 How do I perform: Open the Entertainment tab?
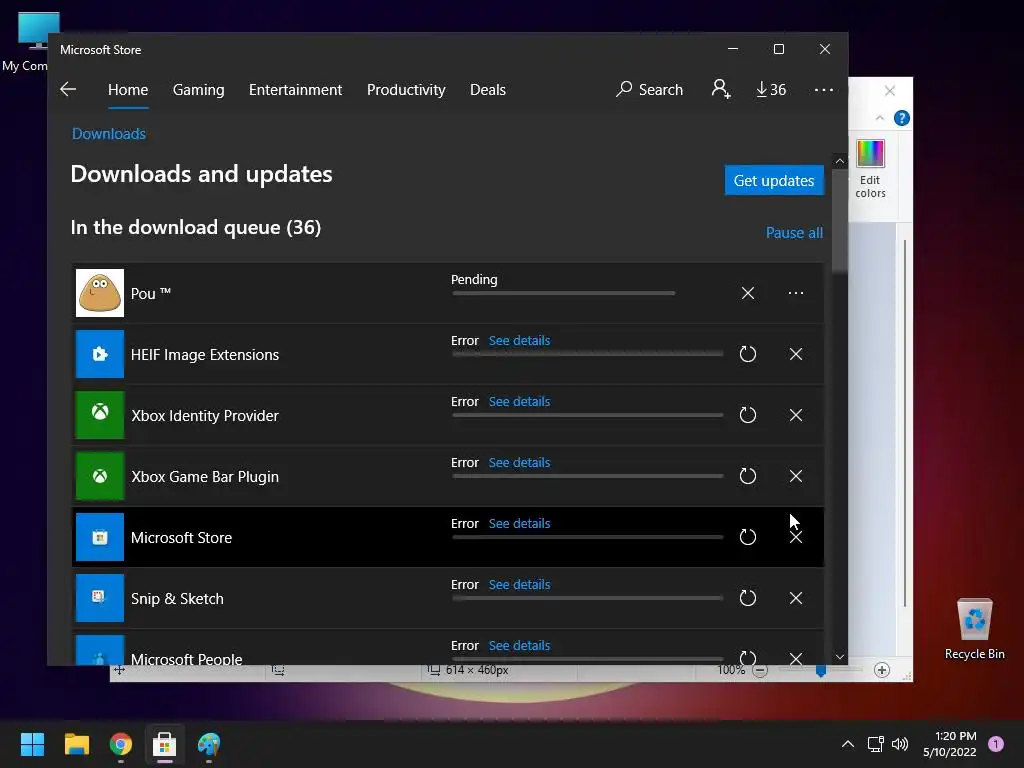point(295,89)
